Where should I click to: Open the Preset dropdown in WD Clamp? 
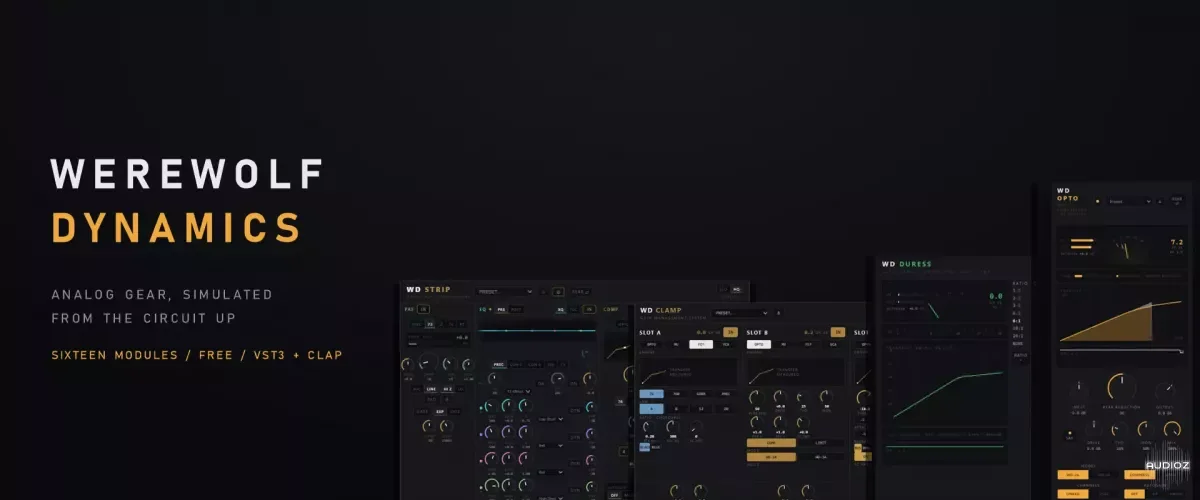click(740, 313)
